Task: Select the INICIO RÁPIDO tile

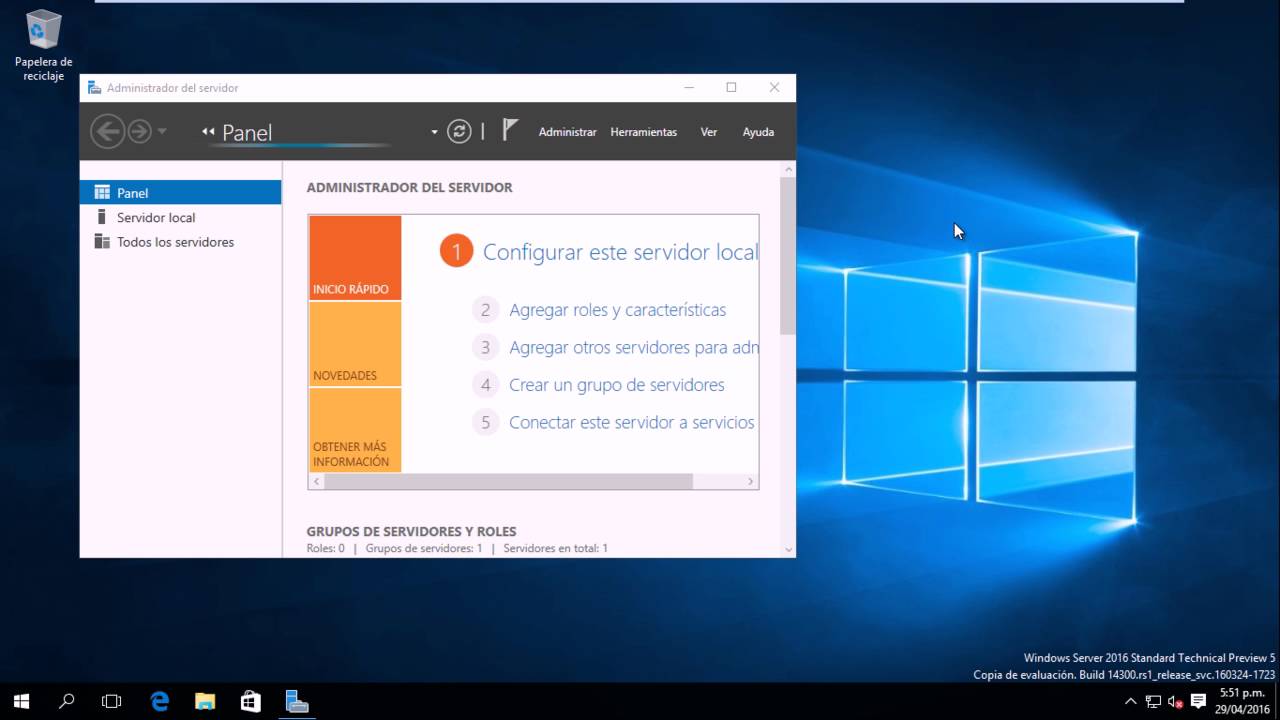Action: [355, 258]
